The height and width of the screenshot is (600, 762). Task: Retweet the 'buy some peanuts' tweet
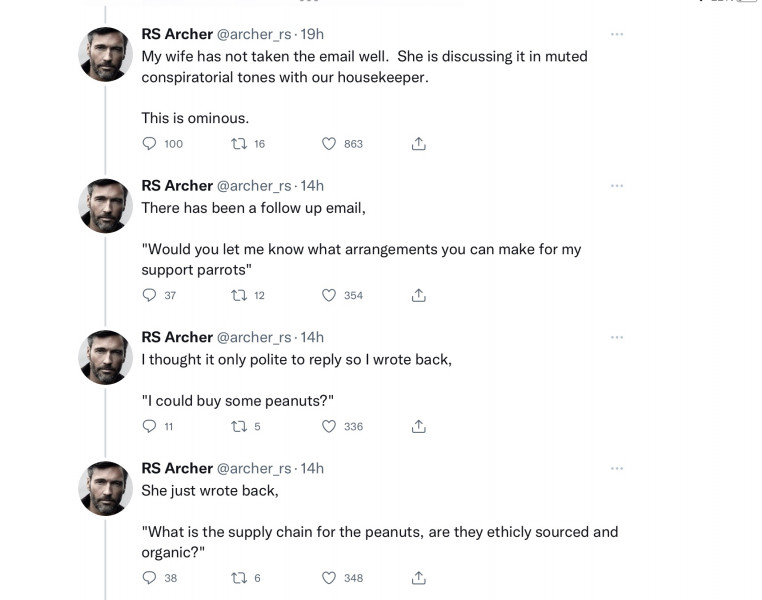239,426
